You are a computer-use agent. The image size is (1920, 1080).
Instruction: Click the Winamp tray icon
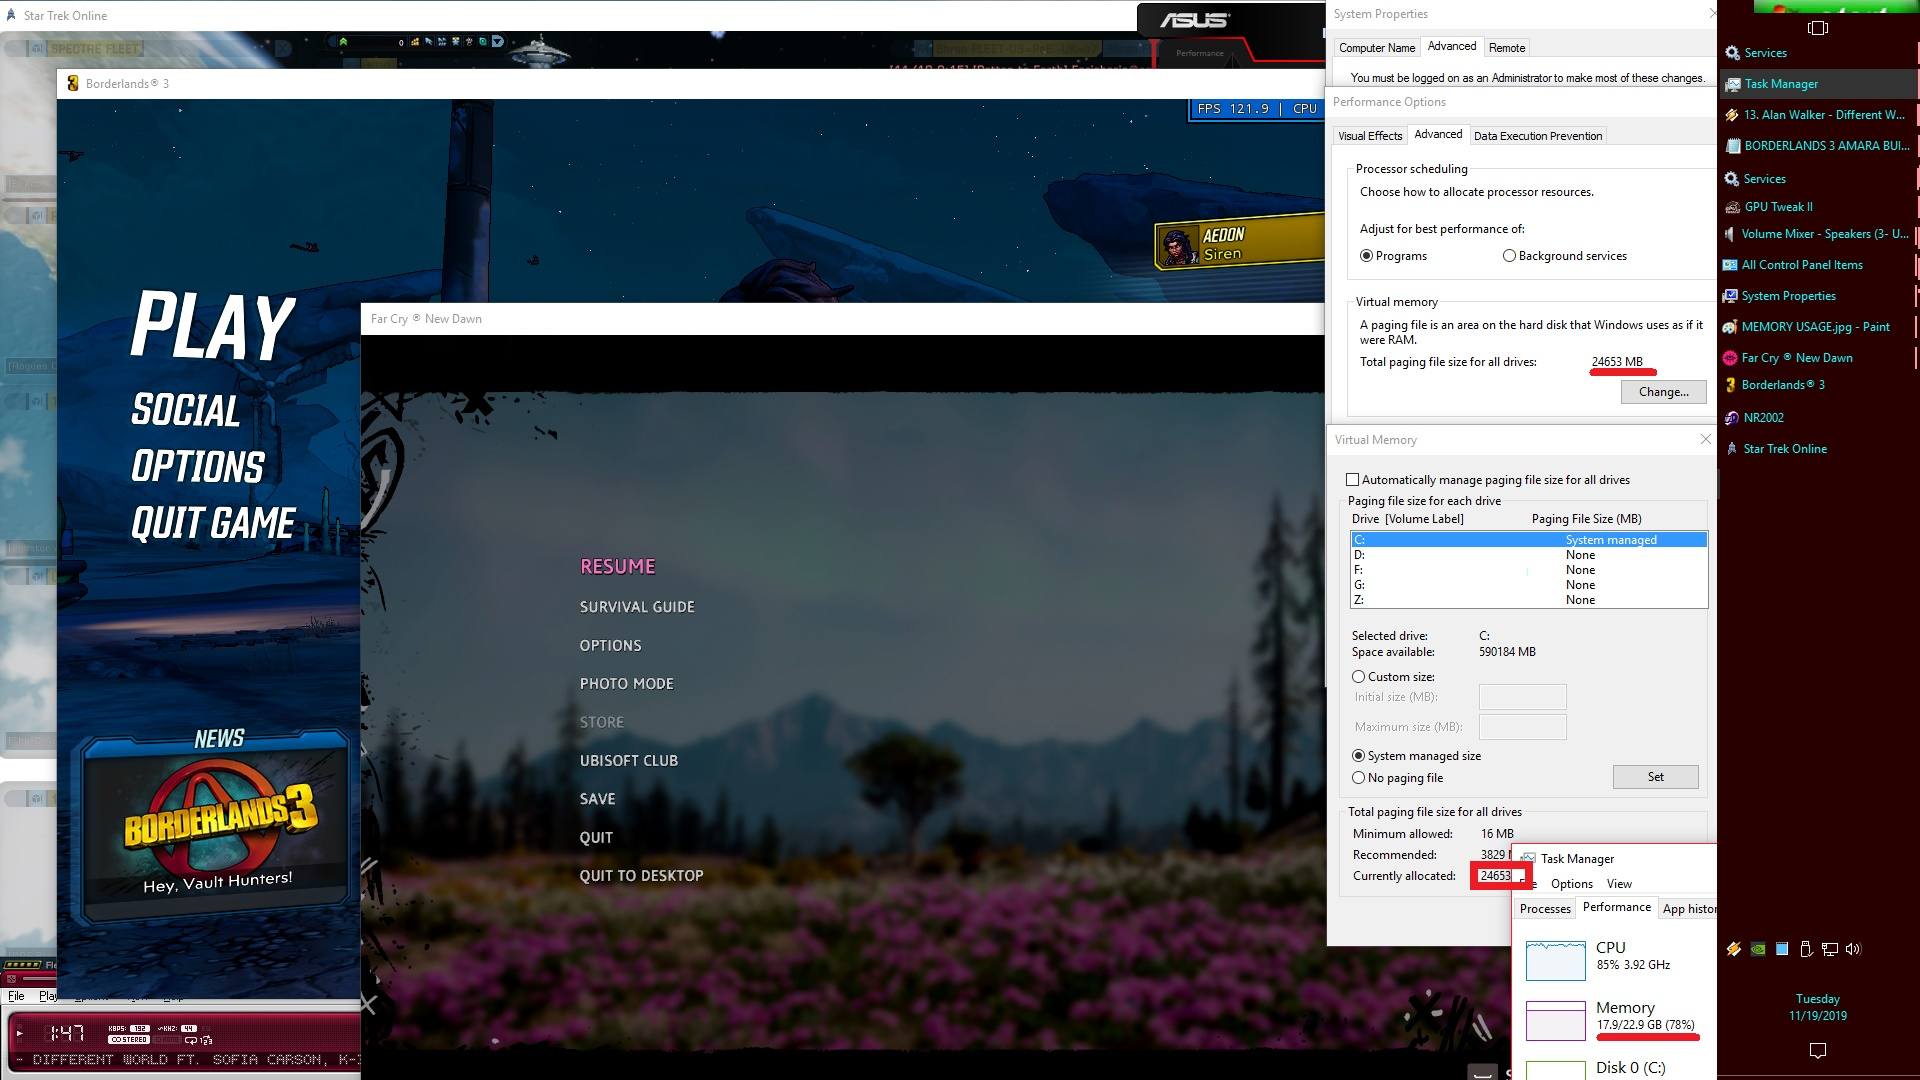(x=1733, y=949)
